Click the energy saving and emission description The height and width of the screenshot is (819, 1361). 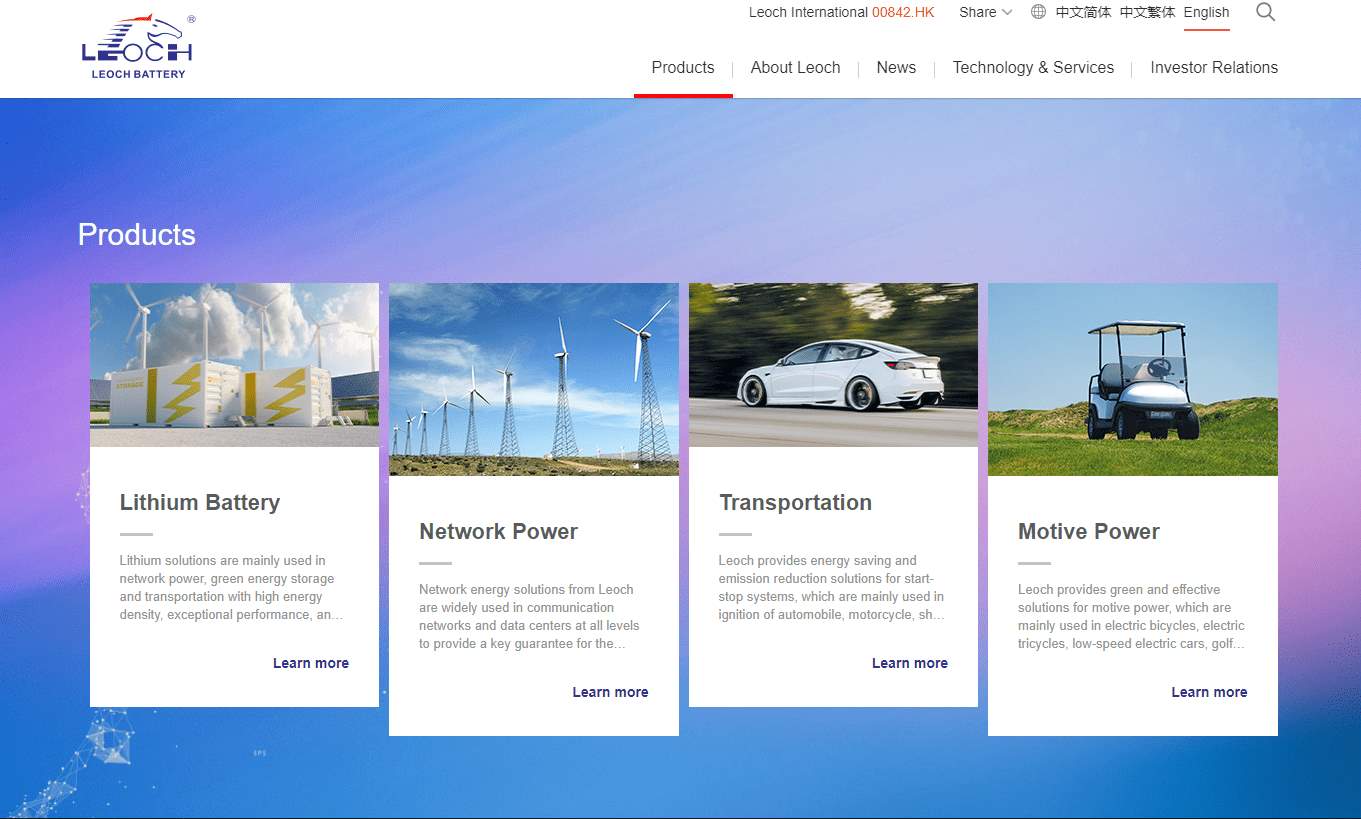coord(831,588)
